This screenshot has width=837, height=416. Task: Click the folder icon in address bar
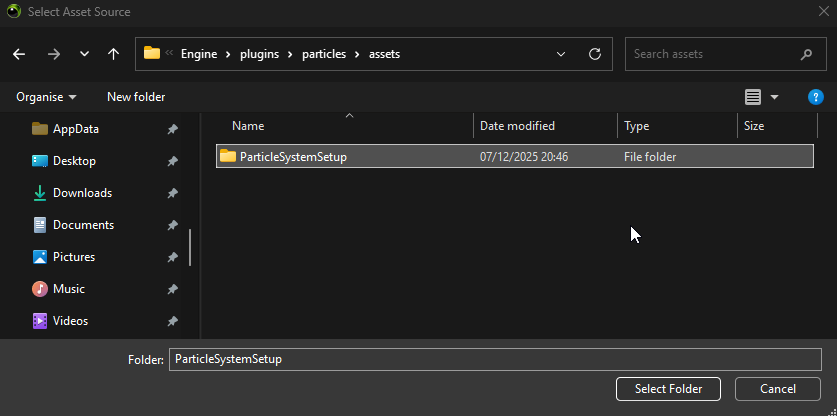click(x=152, y=53)
